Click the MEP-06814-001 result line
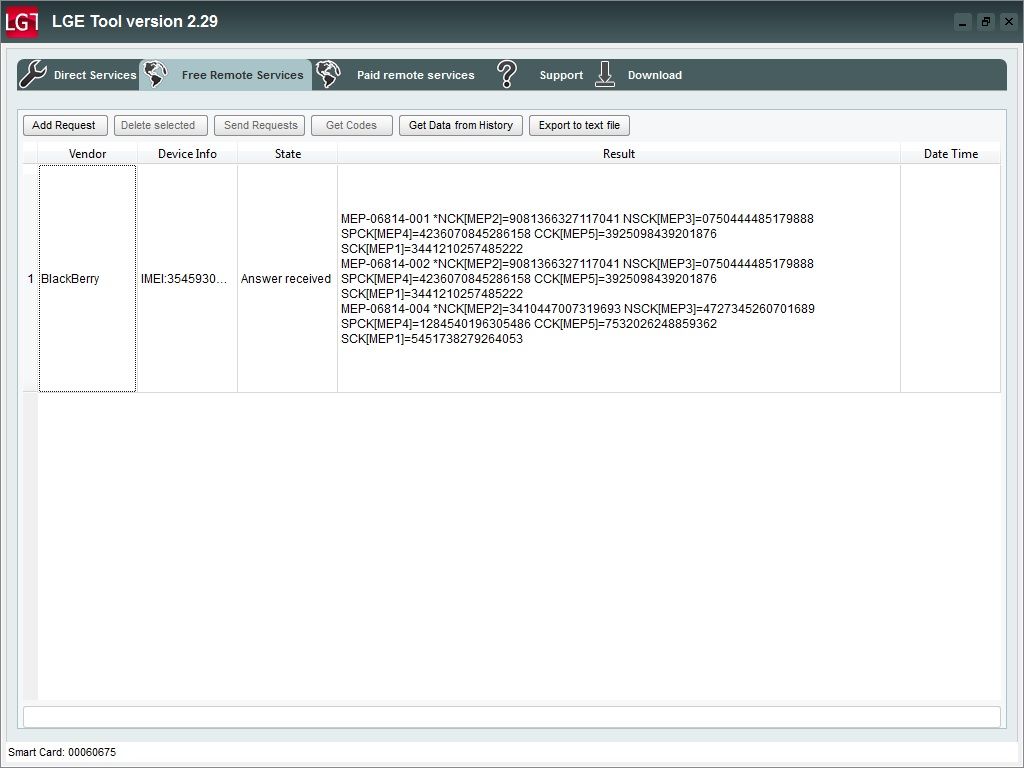 pyautogui.click(x=577, y=219)
